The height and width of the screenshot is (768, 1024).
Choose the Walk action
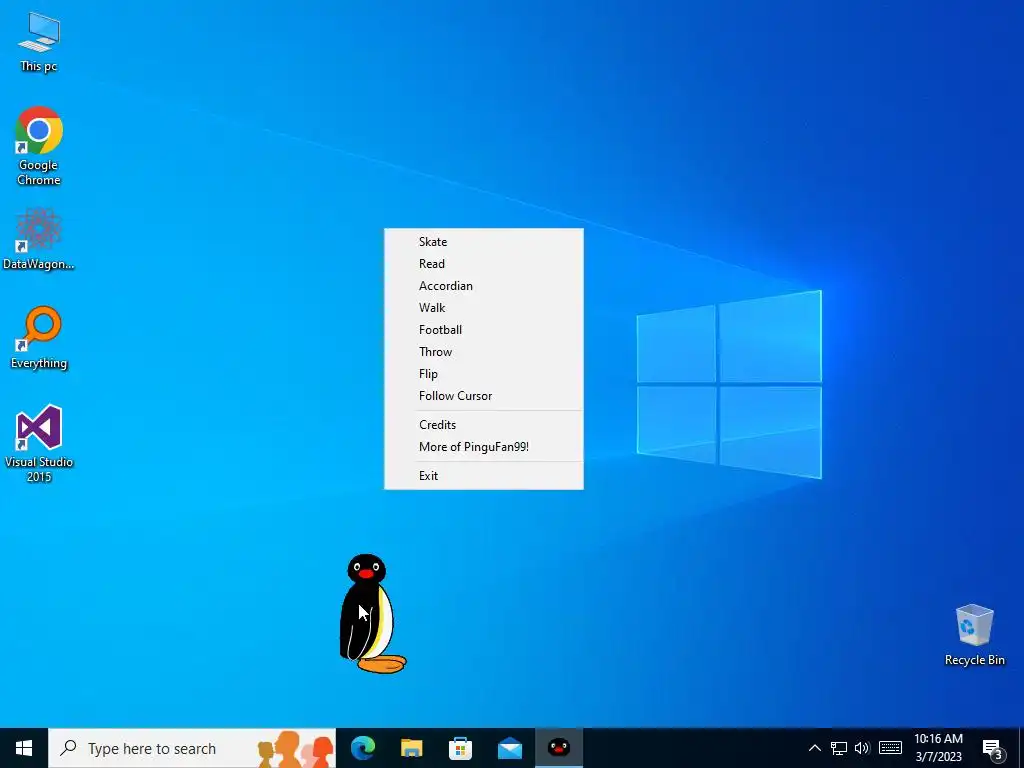[x=483, y=308]
